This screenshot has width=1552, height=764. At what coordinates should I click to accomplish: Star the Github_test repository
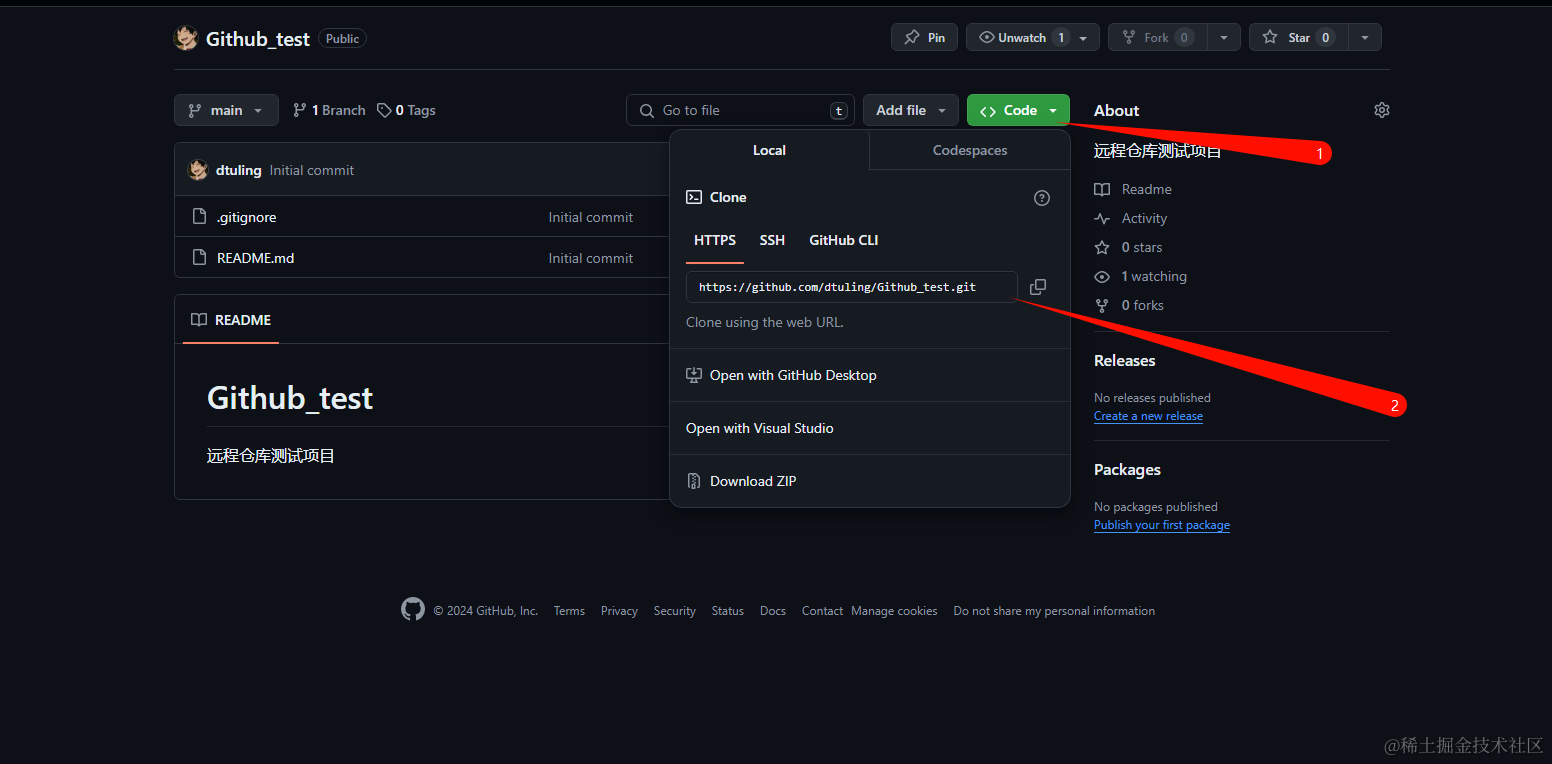(1298, 37)
